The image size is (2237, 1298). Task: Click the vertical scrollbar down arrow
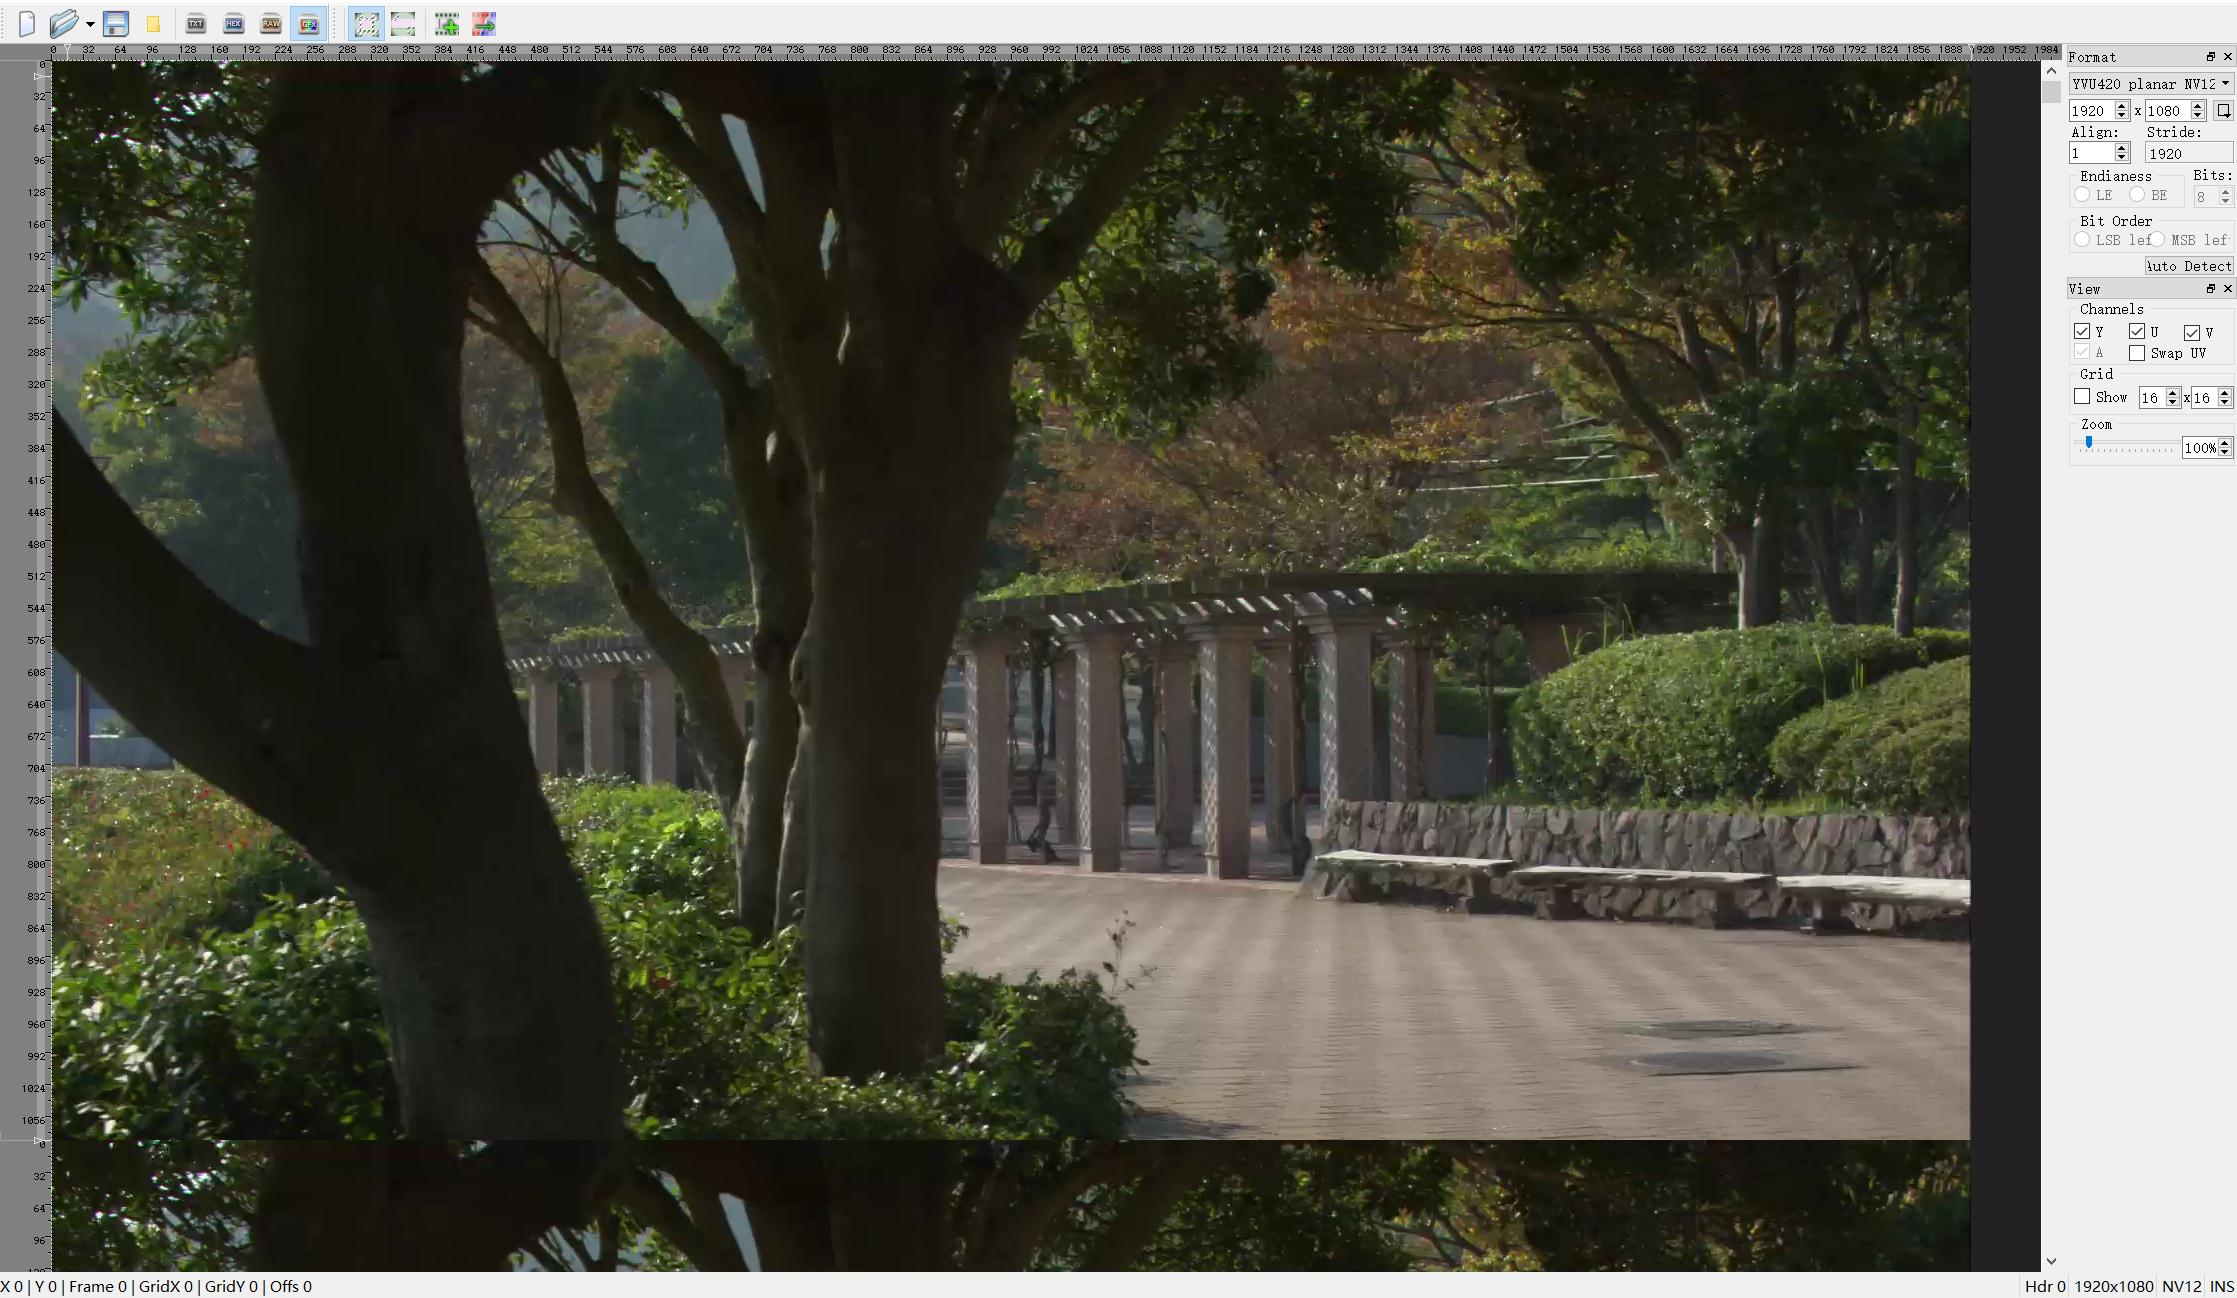pyautogui.click(x=2051, y=1262)
